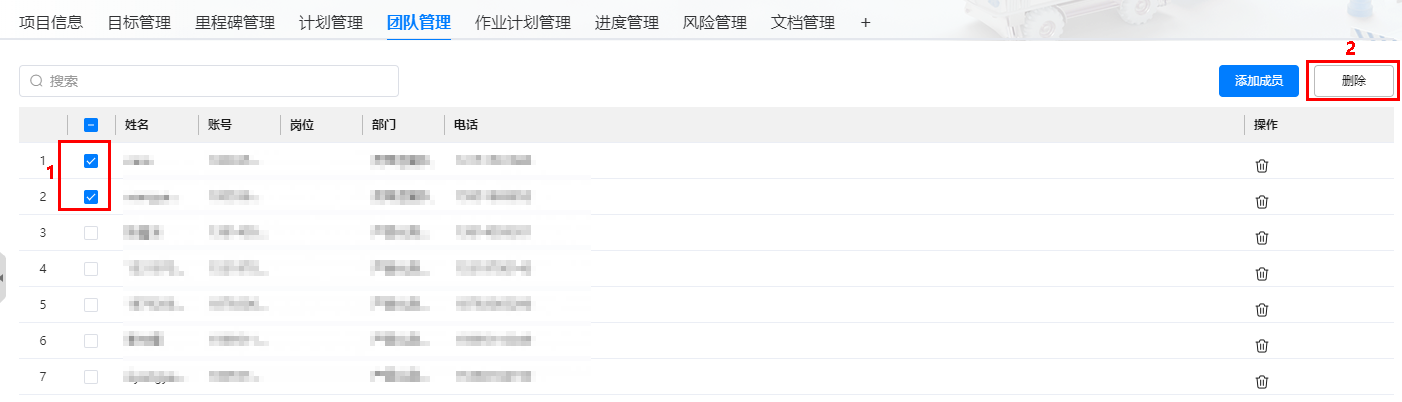The image size is (1402, 402).
Task: Click the 部门 column header
Action: pos(384,125)
